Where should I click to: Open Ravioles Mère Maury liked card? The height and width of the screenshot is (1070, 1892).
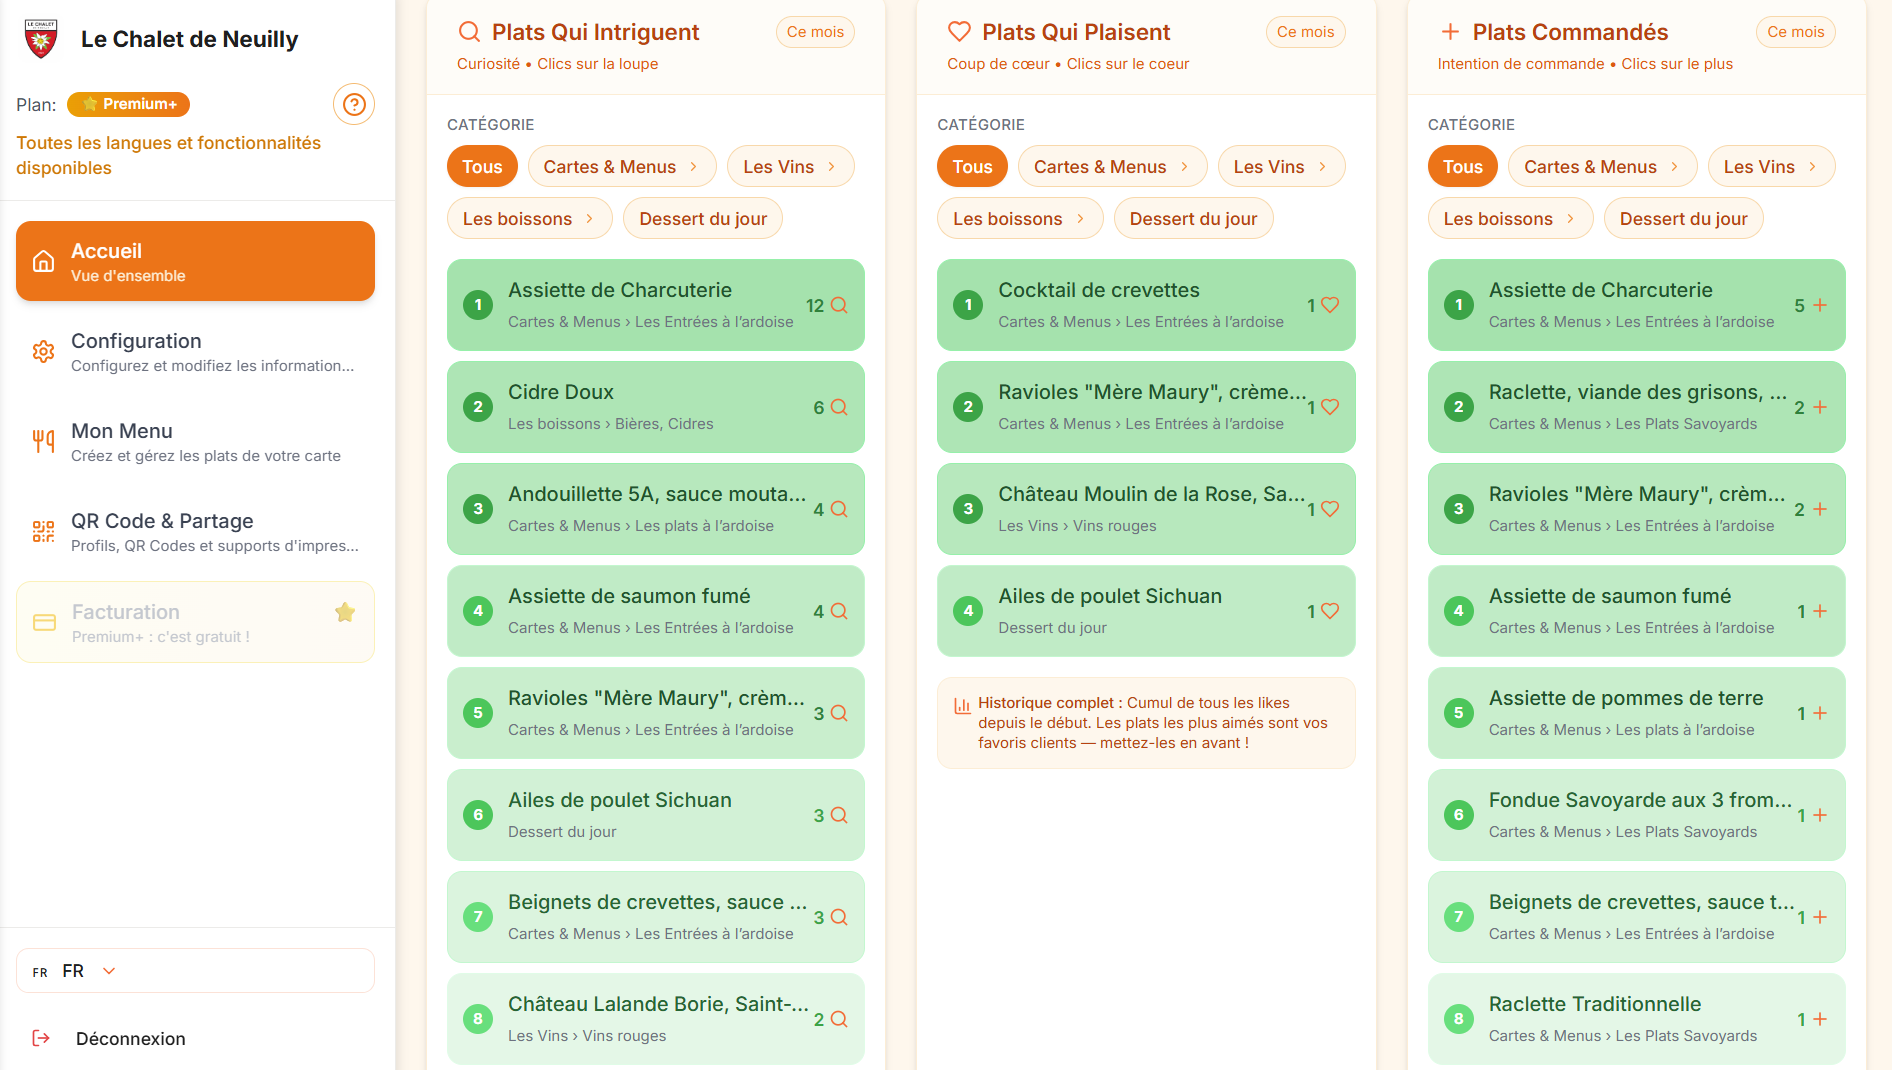(x=1146, y=407)
